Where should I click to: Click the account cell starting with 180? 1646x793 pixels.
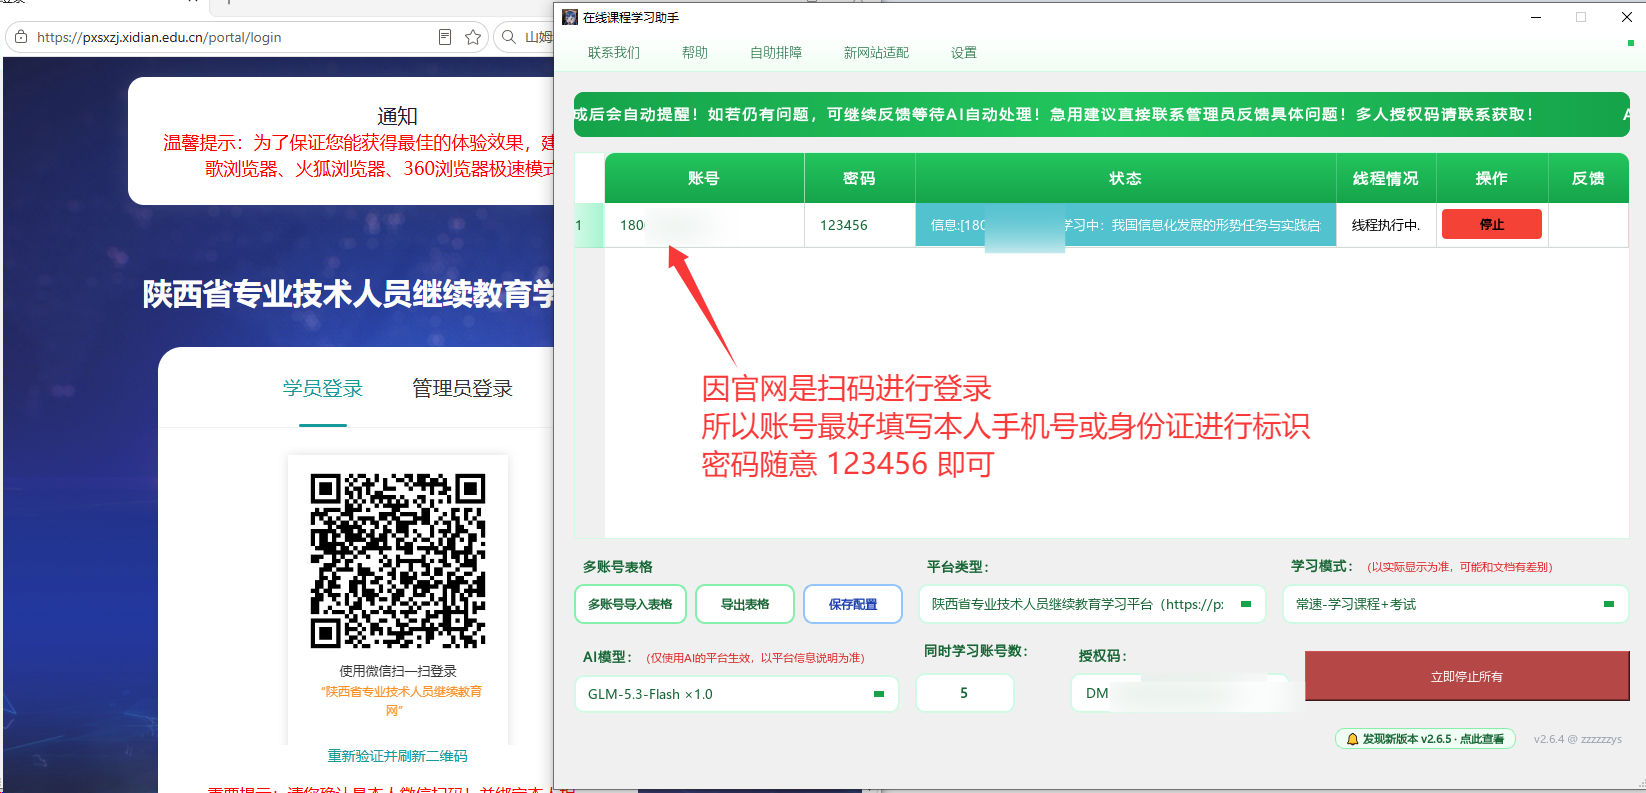pos(704,225)
